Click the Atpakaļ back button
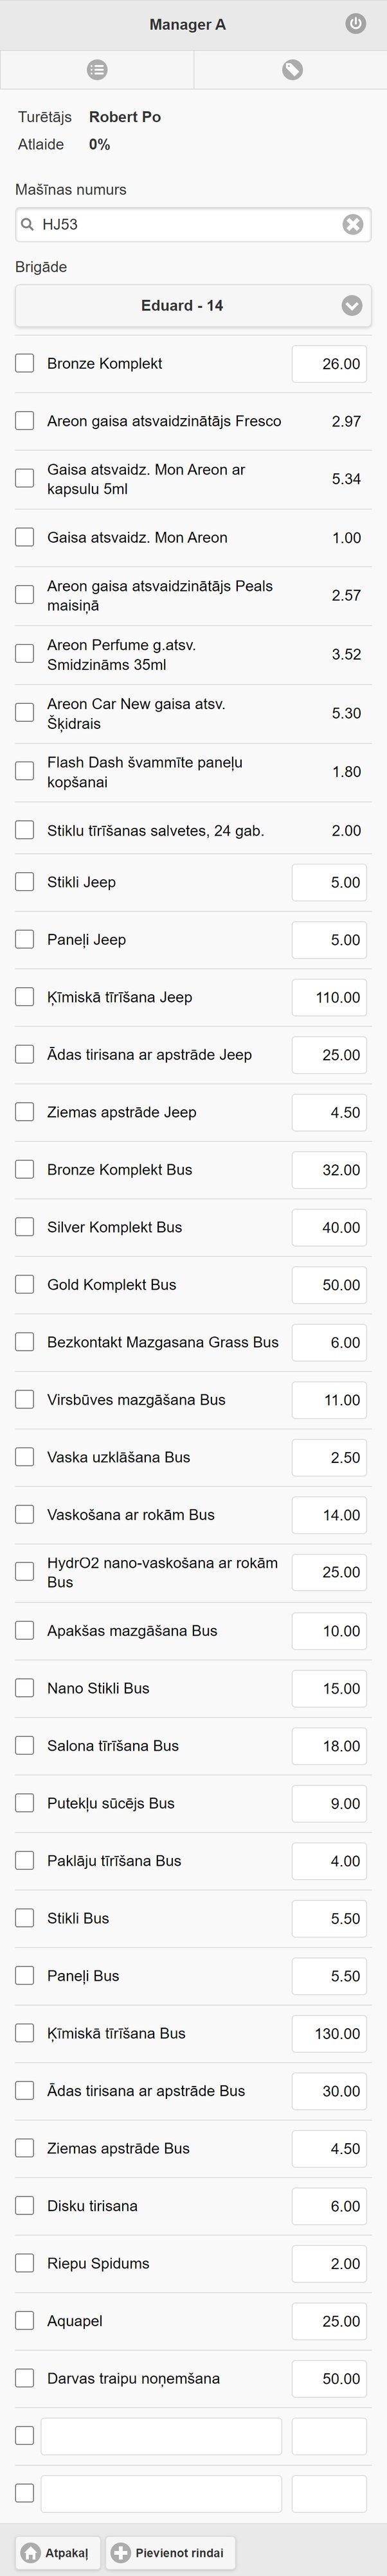The width and height of the screenshot is (387, 2576). [58, 2552]
